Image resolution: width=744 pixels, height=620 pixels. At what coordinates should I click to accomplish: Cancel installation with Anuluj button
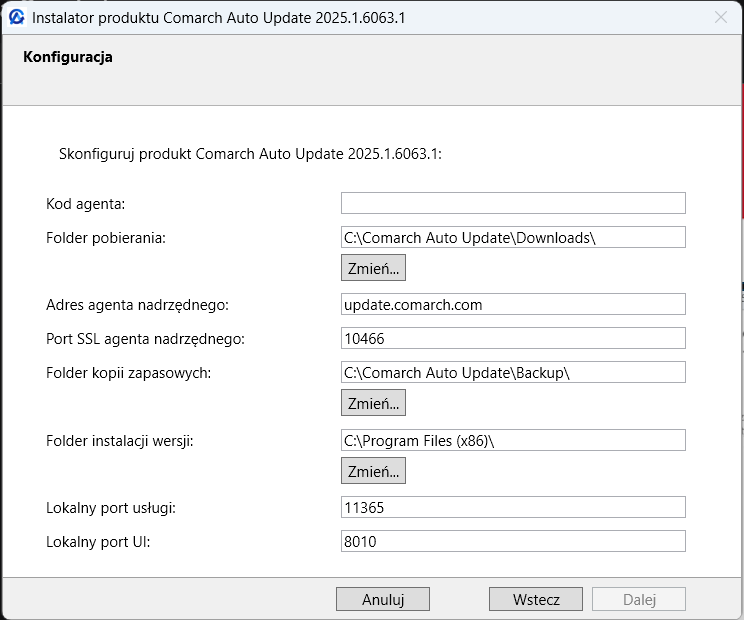pos(383,599)
